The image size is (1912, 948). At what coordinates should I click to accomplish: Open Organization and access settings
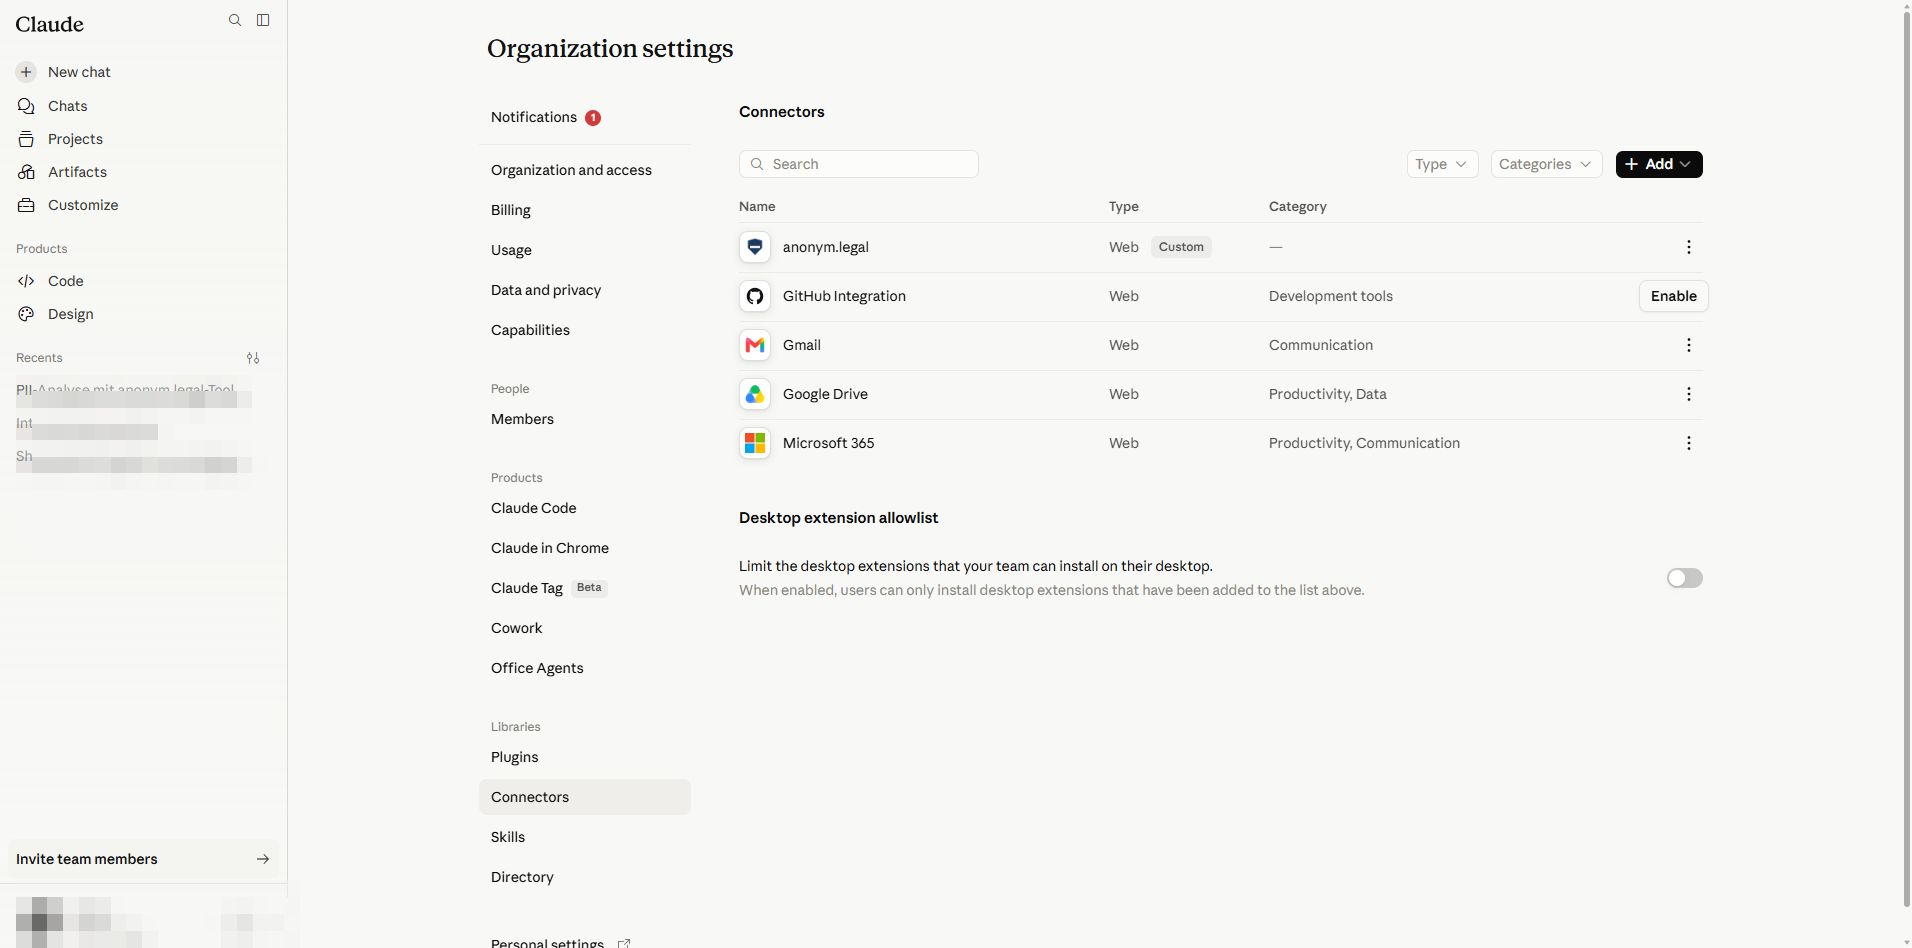point(571,170)
